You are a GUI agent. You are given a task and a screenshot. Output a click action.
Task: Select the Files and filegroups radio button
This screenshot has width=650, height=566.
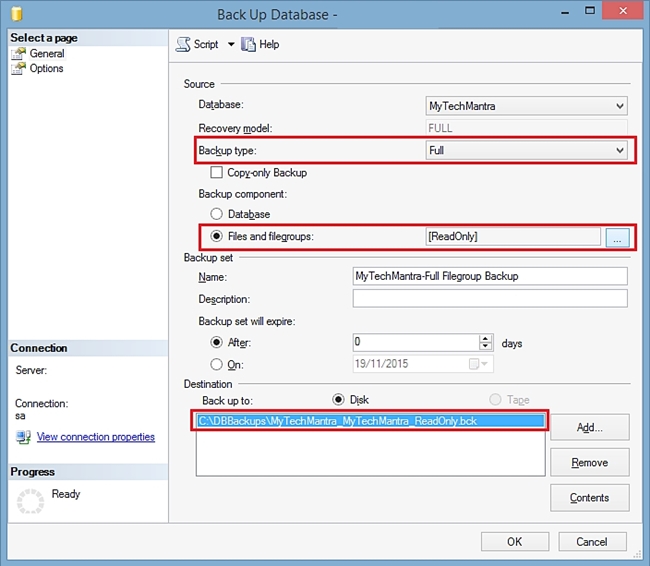click(216, 236)
